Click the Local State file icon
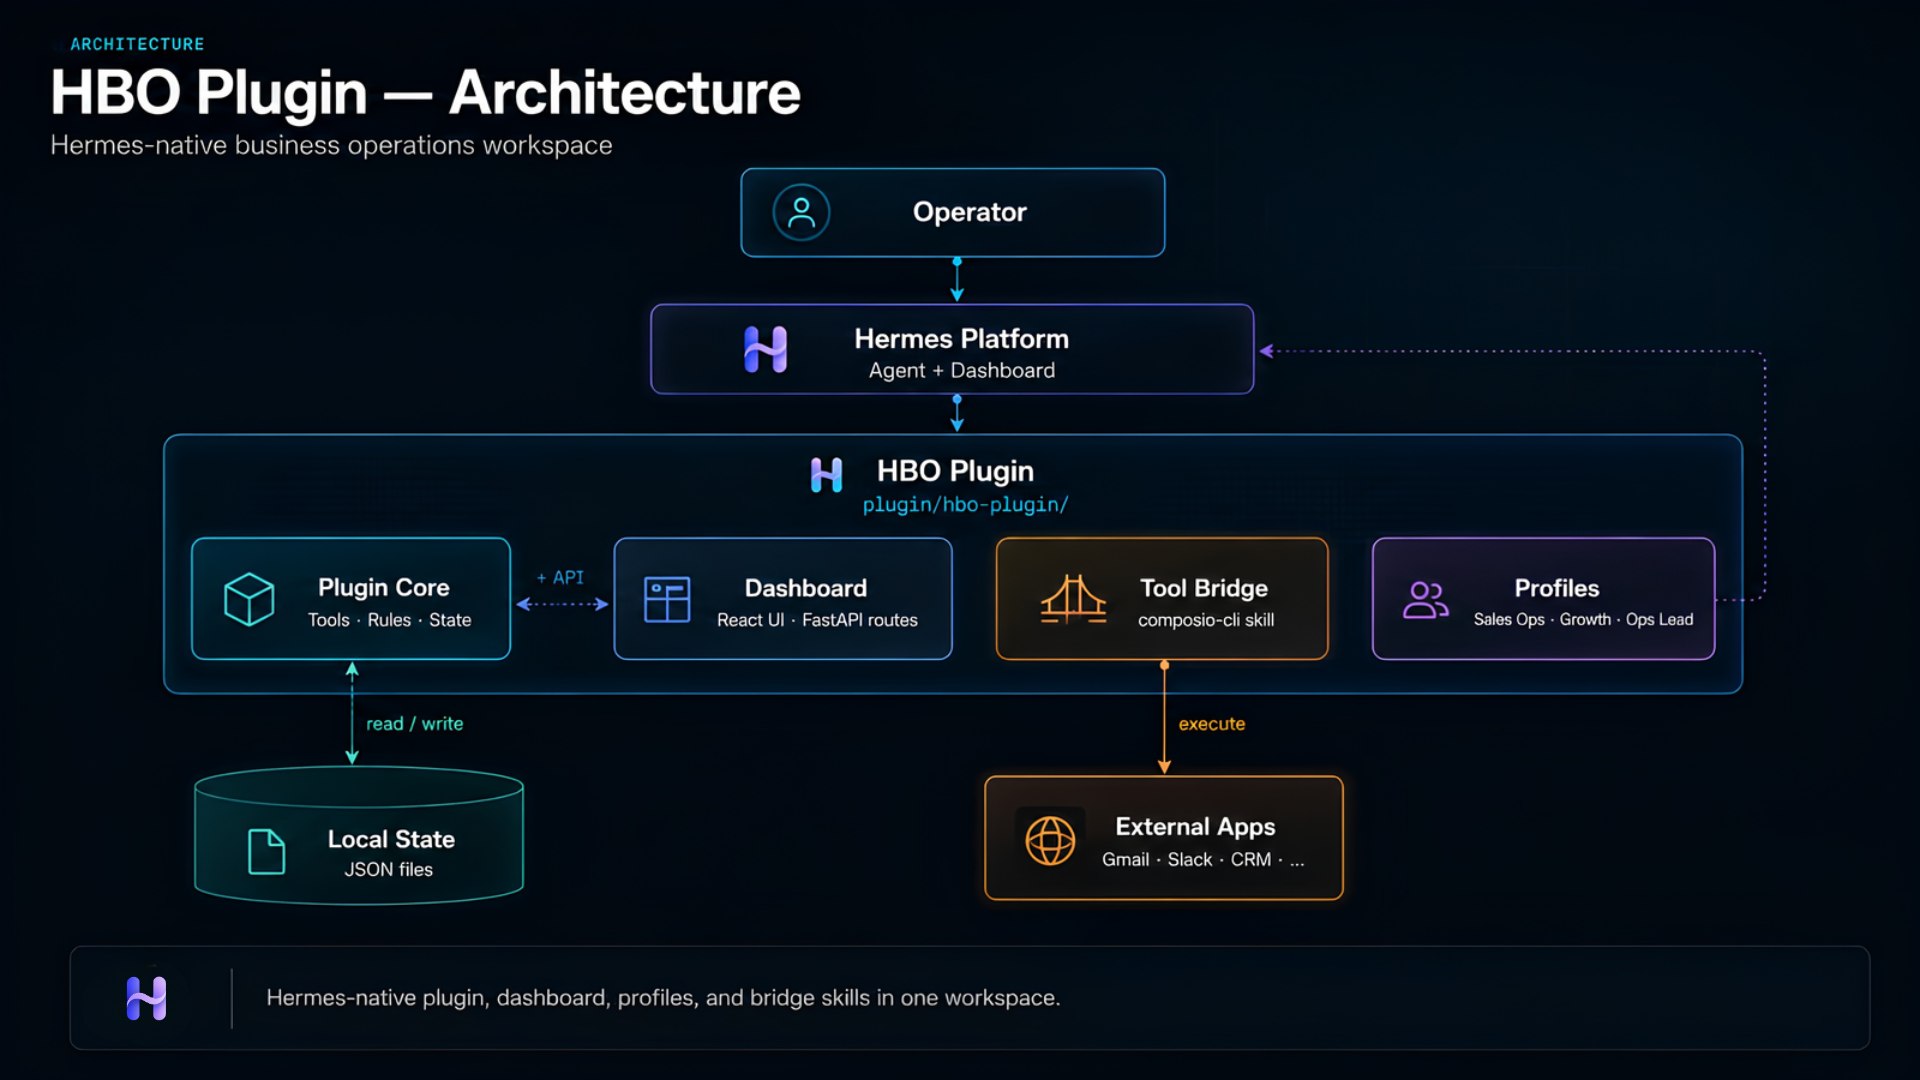The height and width of the screenshot is (1080, 1920). (266, 852)
